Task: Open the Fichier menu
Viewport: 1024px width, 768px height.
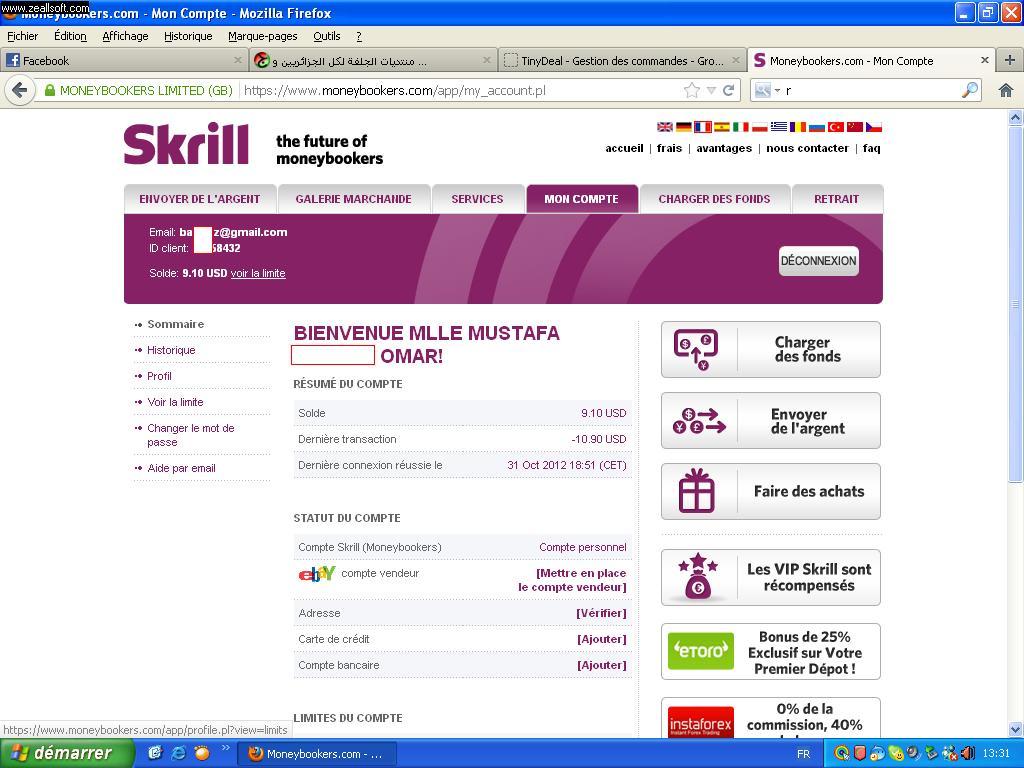Action: 22,36
